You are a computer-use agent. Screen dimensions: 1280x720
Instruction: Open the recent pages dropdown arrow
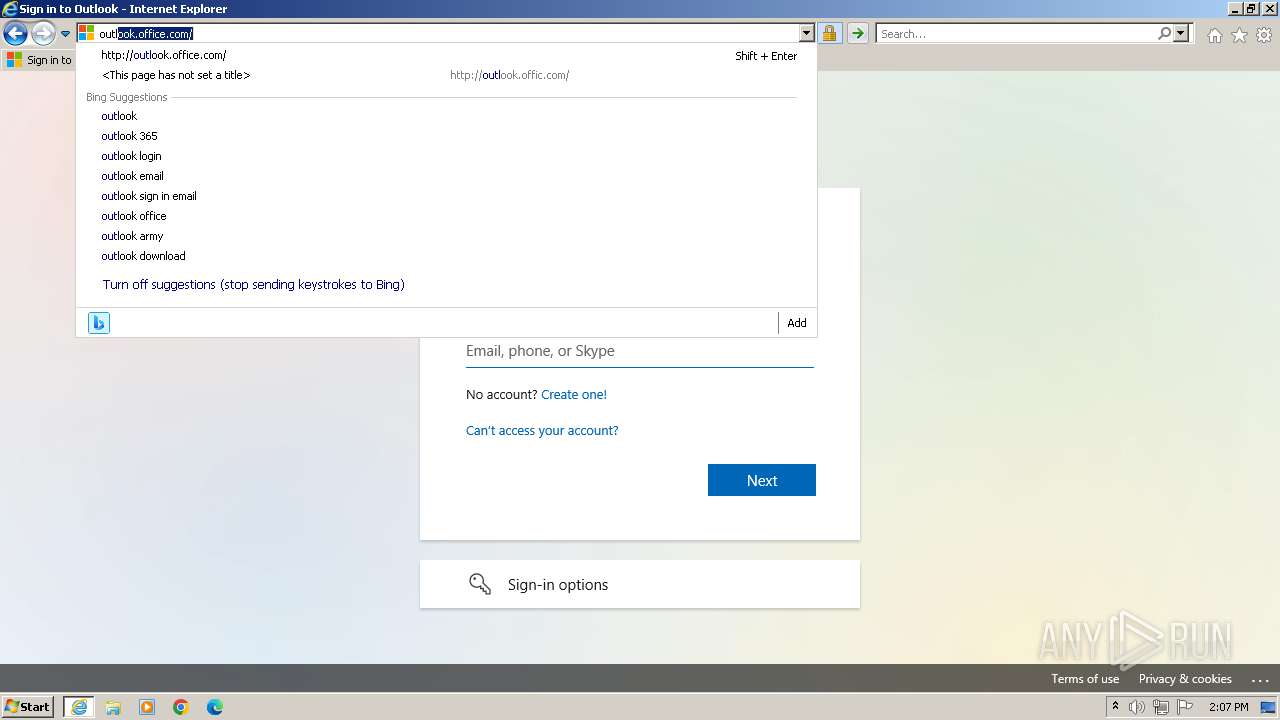click(x=66, y=34)
